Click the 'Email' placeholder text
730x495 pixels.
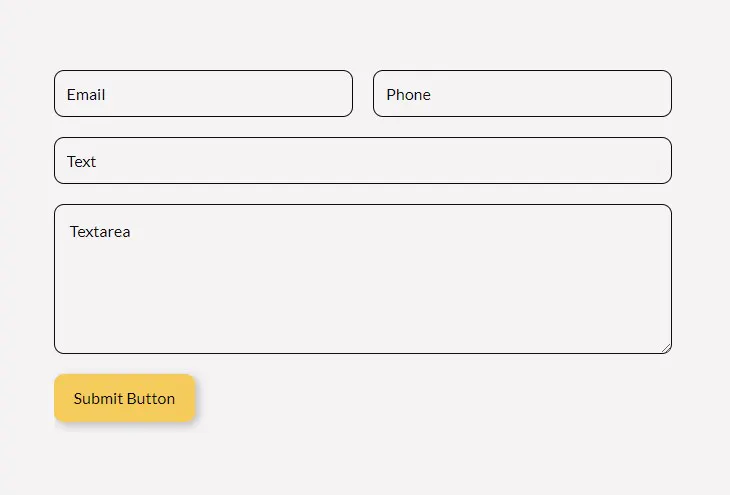point(86,95)
